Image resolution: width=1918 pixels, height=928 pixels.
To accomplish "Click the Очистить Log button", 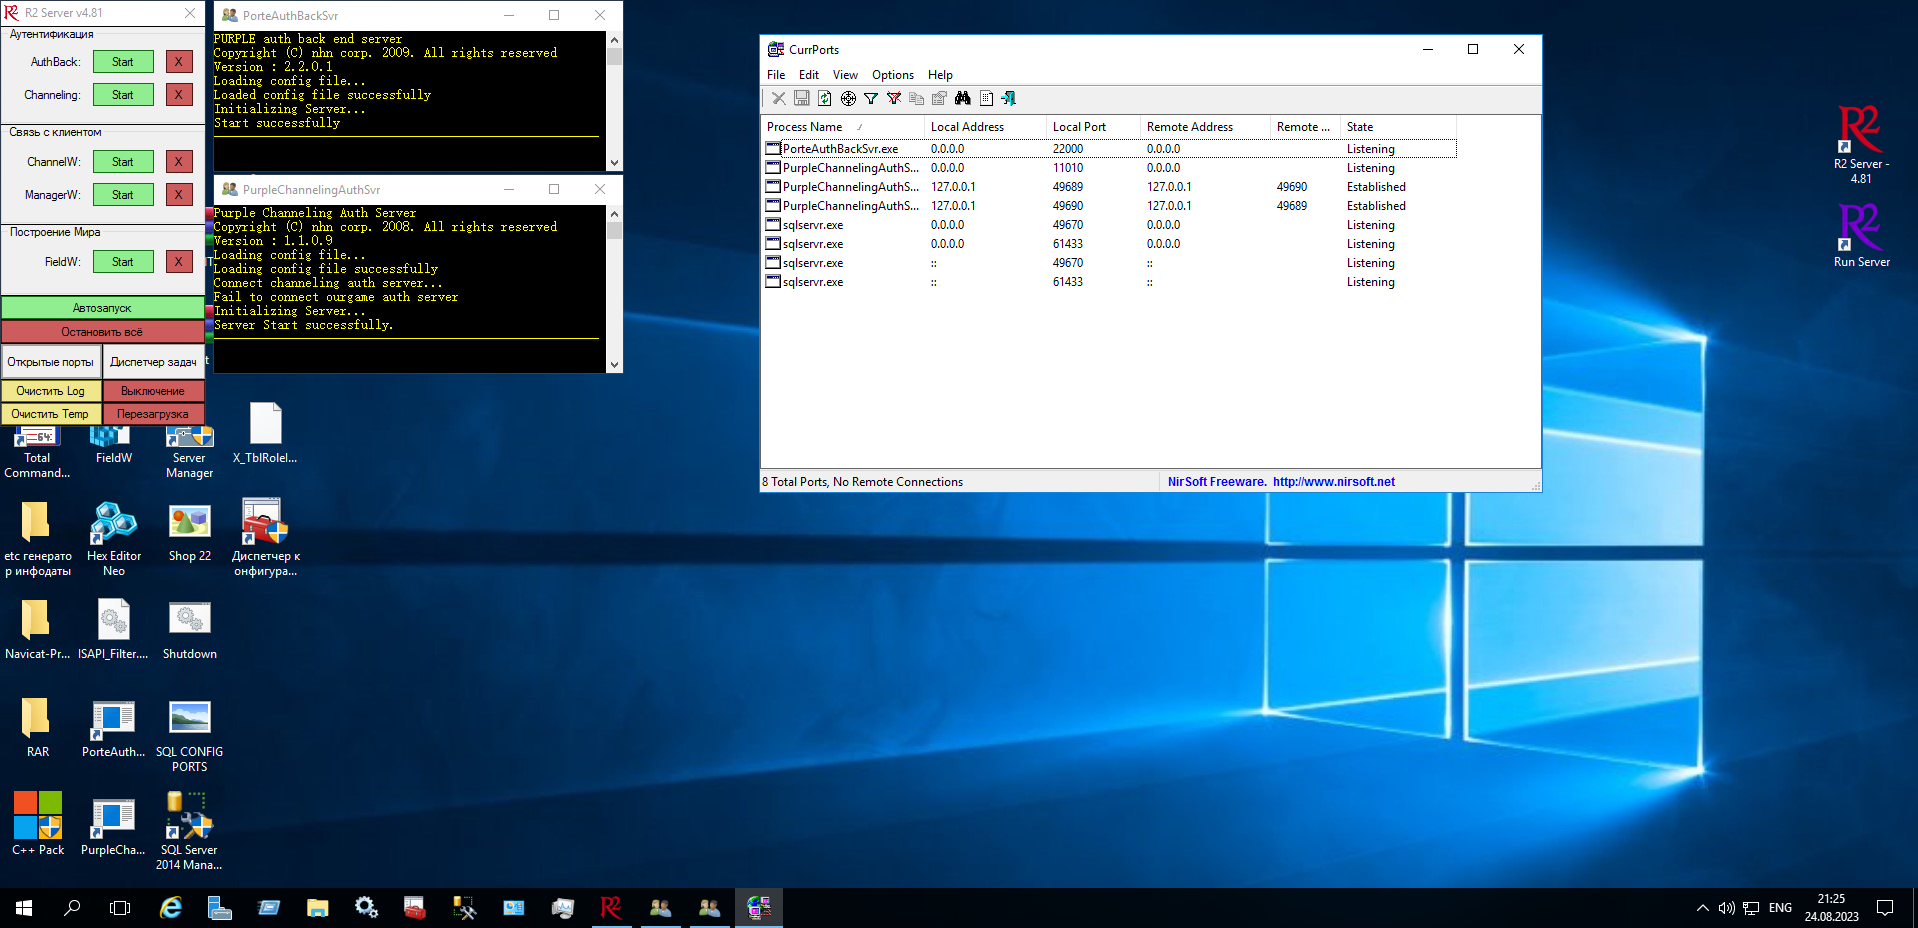I will click(51, 391).
